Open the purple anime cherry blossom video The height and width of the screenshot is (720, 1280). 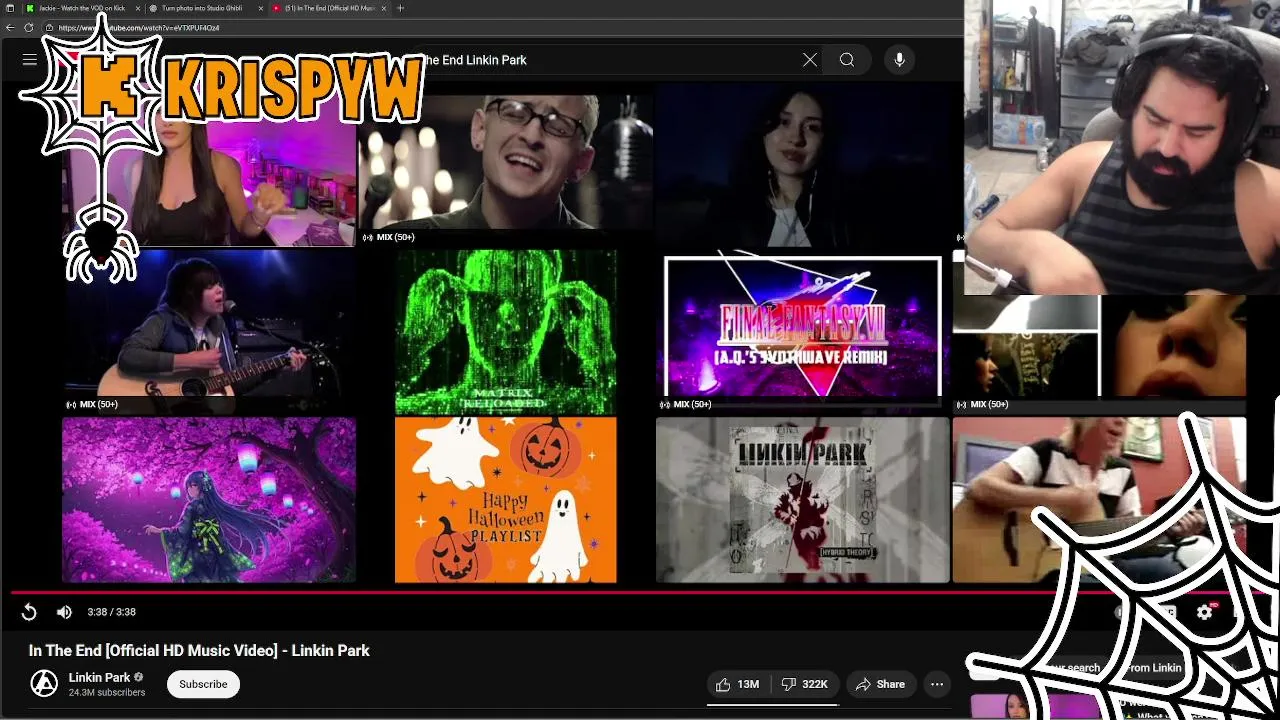[x=208, y=500]
